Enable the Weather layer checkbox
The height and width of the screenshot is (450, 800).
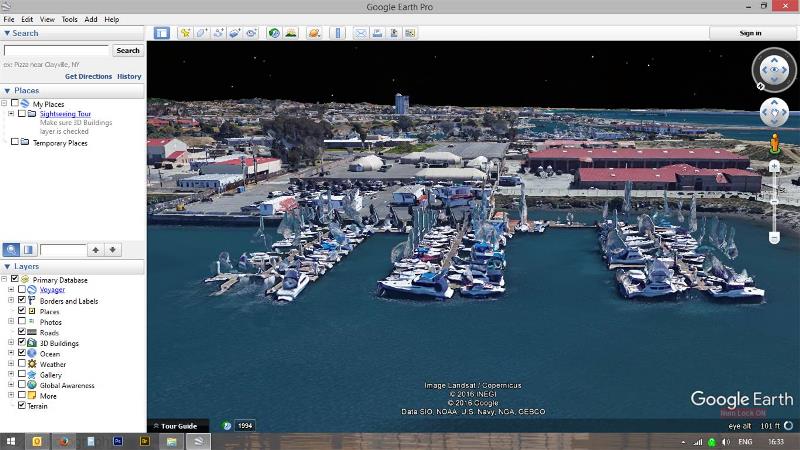coord(22,364)
